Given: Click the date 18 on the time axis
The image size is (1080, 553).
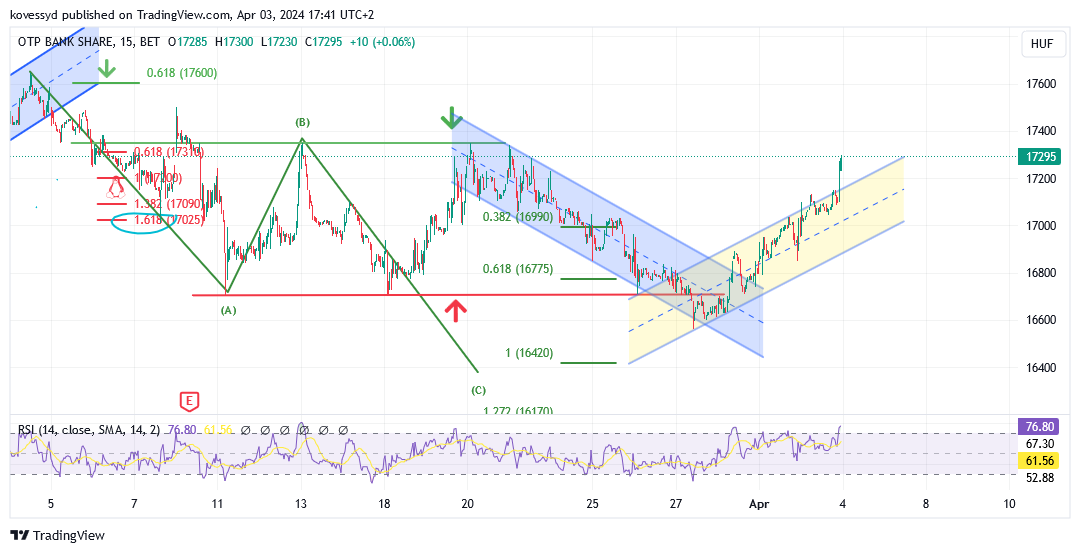Looking at the screenshot, I should tap(384, 504).
